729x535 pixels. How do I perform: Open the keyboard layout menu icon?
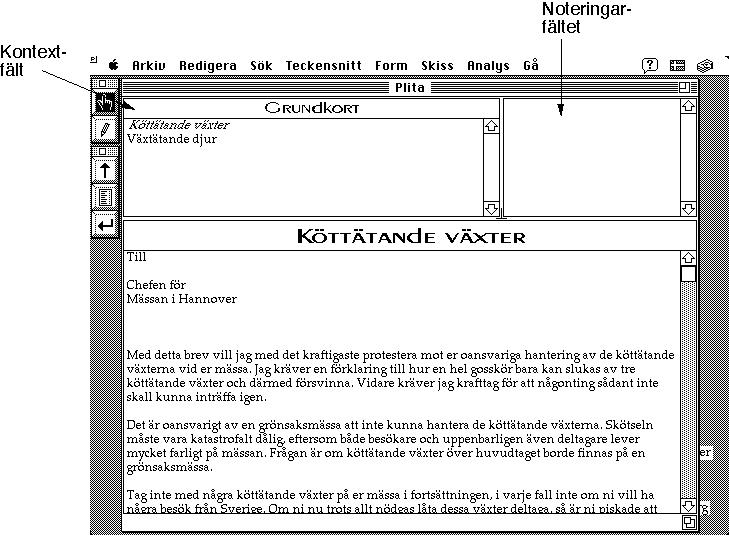[x=677, y=66]
